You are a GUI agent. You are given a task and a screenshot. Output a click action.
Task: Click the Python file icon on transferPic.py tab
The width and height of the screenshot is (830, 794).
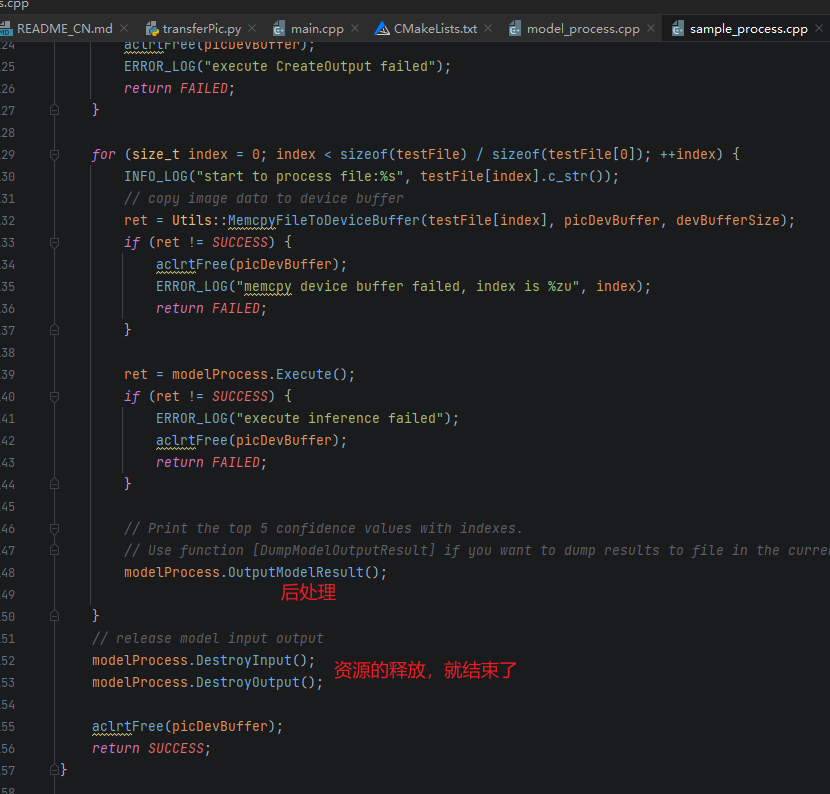(152, 29)
